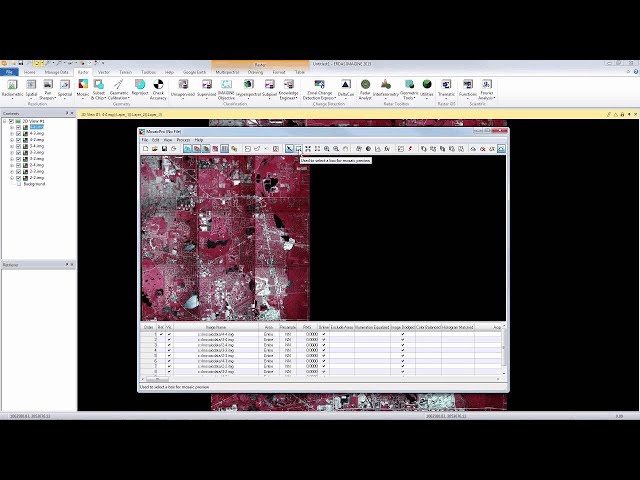Viewport: 640px width, 480px height.
Task: Toggle Image Dodged checkbox in order 1 row
Action: tap(402, 334)
